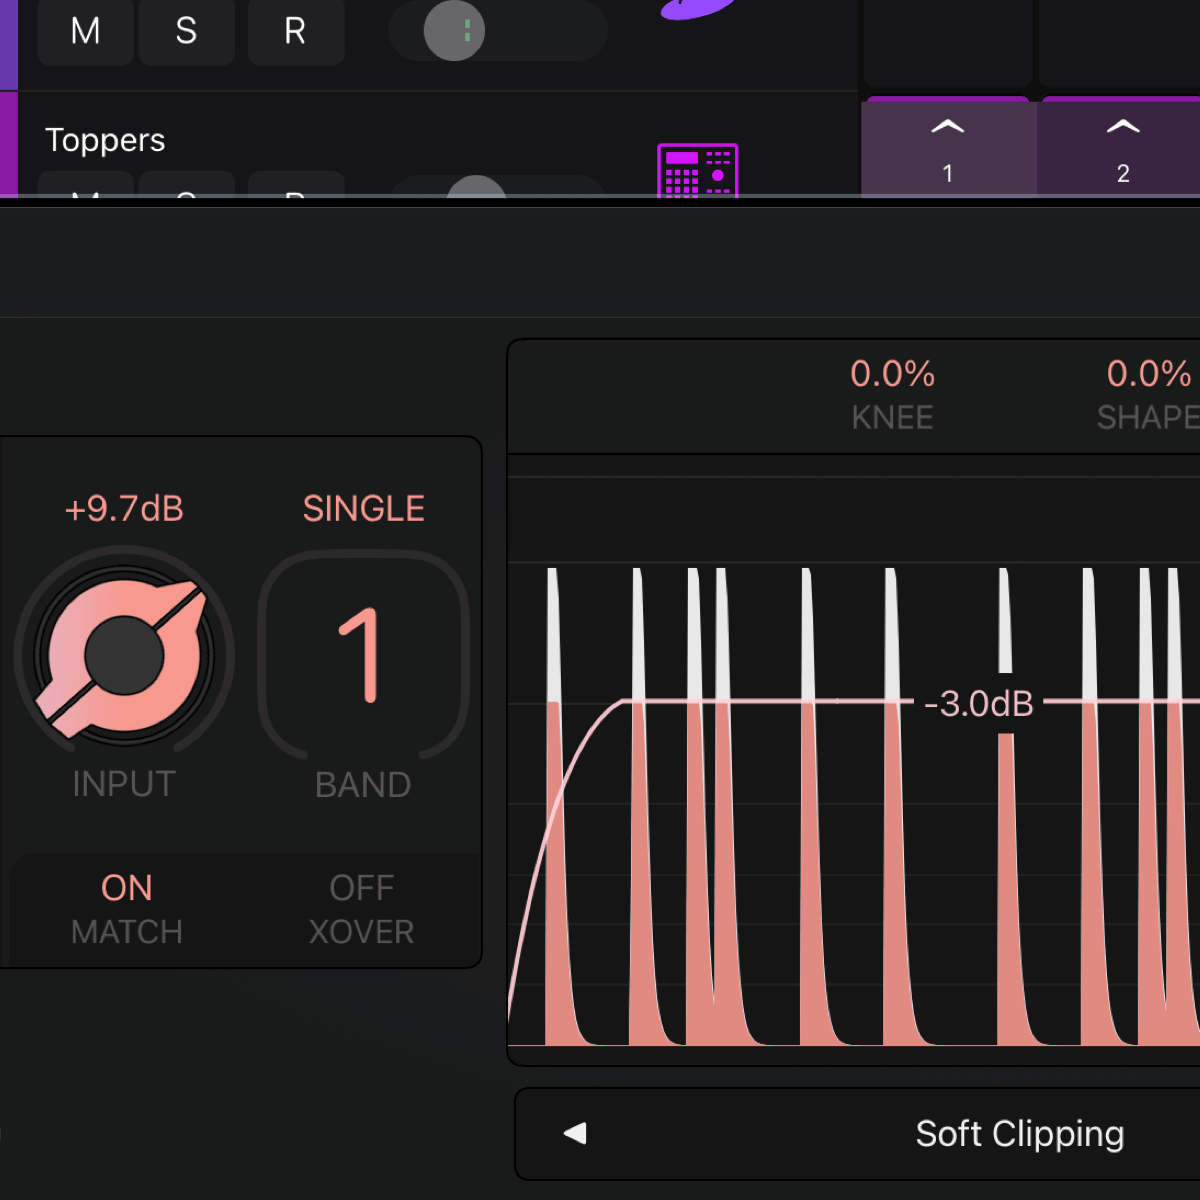Image resolution: width=1200 pixels, height=1200 pixels.
Task: Expand the chevron above cell column 1
Action: click(x=947, y=127)
